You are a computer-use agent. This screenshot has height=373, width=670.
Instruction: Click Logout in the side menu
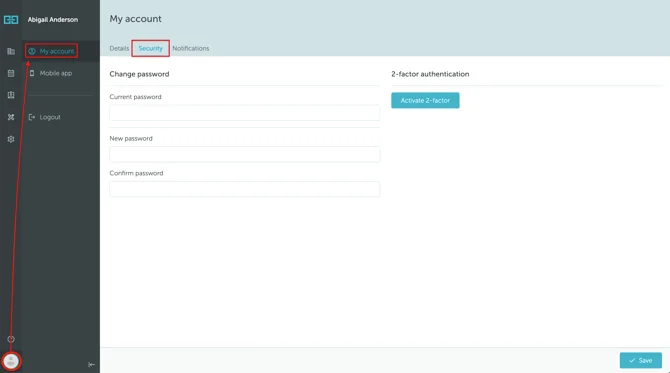(44, 117)
